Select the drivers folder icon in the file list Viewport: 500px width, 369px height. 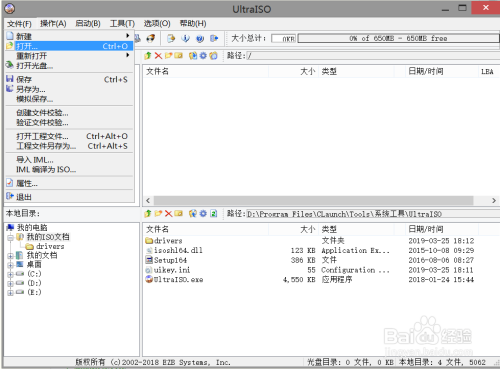point(149,240)
